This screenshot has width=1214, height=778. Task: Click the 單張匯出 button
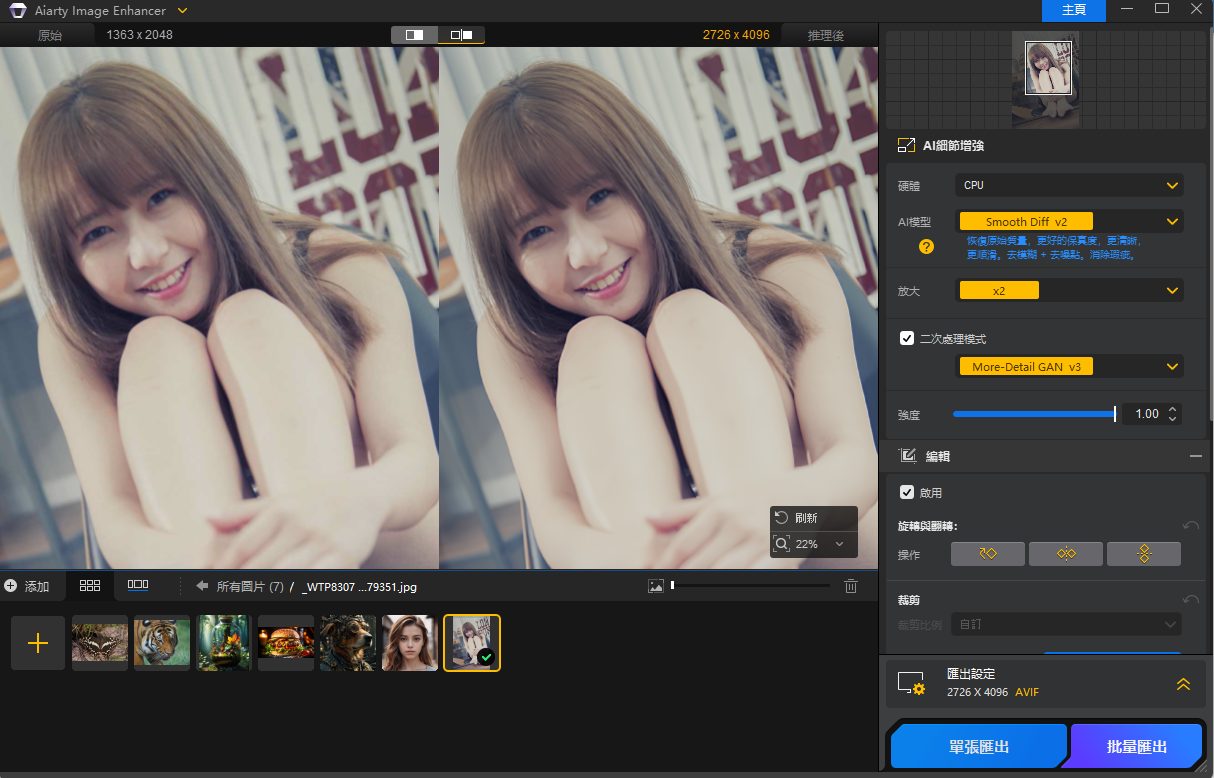click(x=979, y=747)
